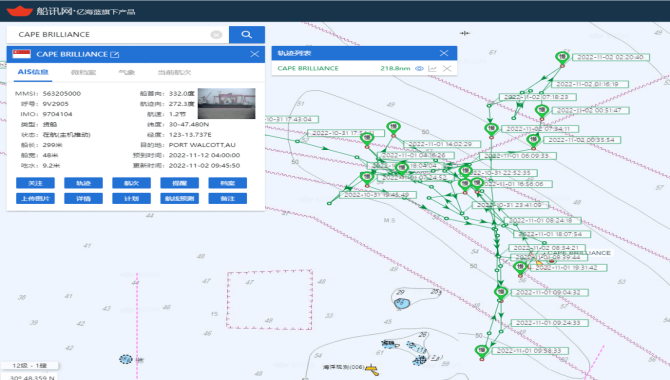Screen dimensions: 670x380
Task: Click the 航线预测 route prediction button
Action: [x=179, y=198]
